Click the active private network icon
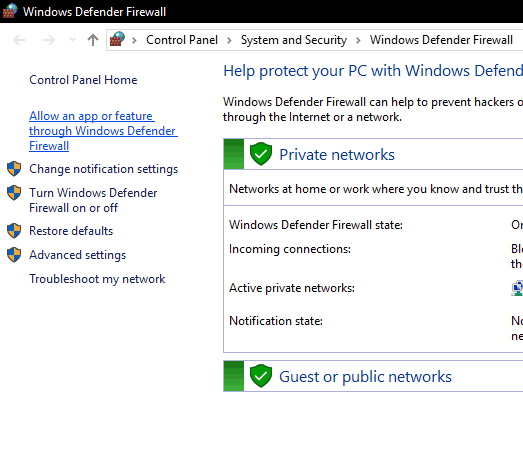The image size is (523, 450). click(517, 288)
